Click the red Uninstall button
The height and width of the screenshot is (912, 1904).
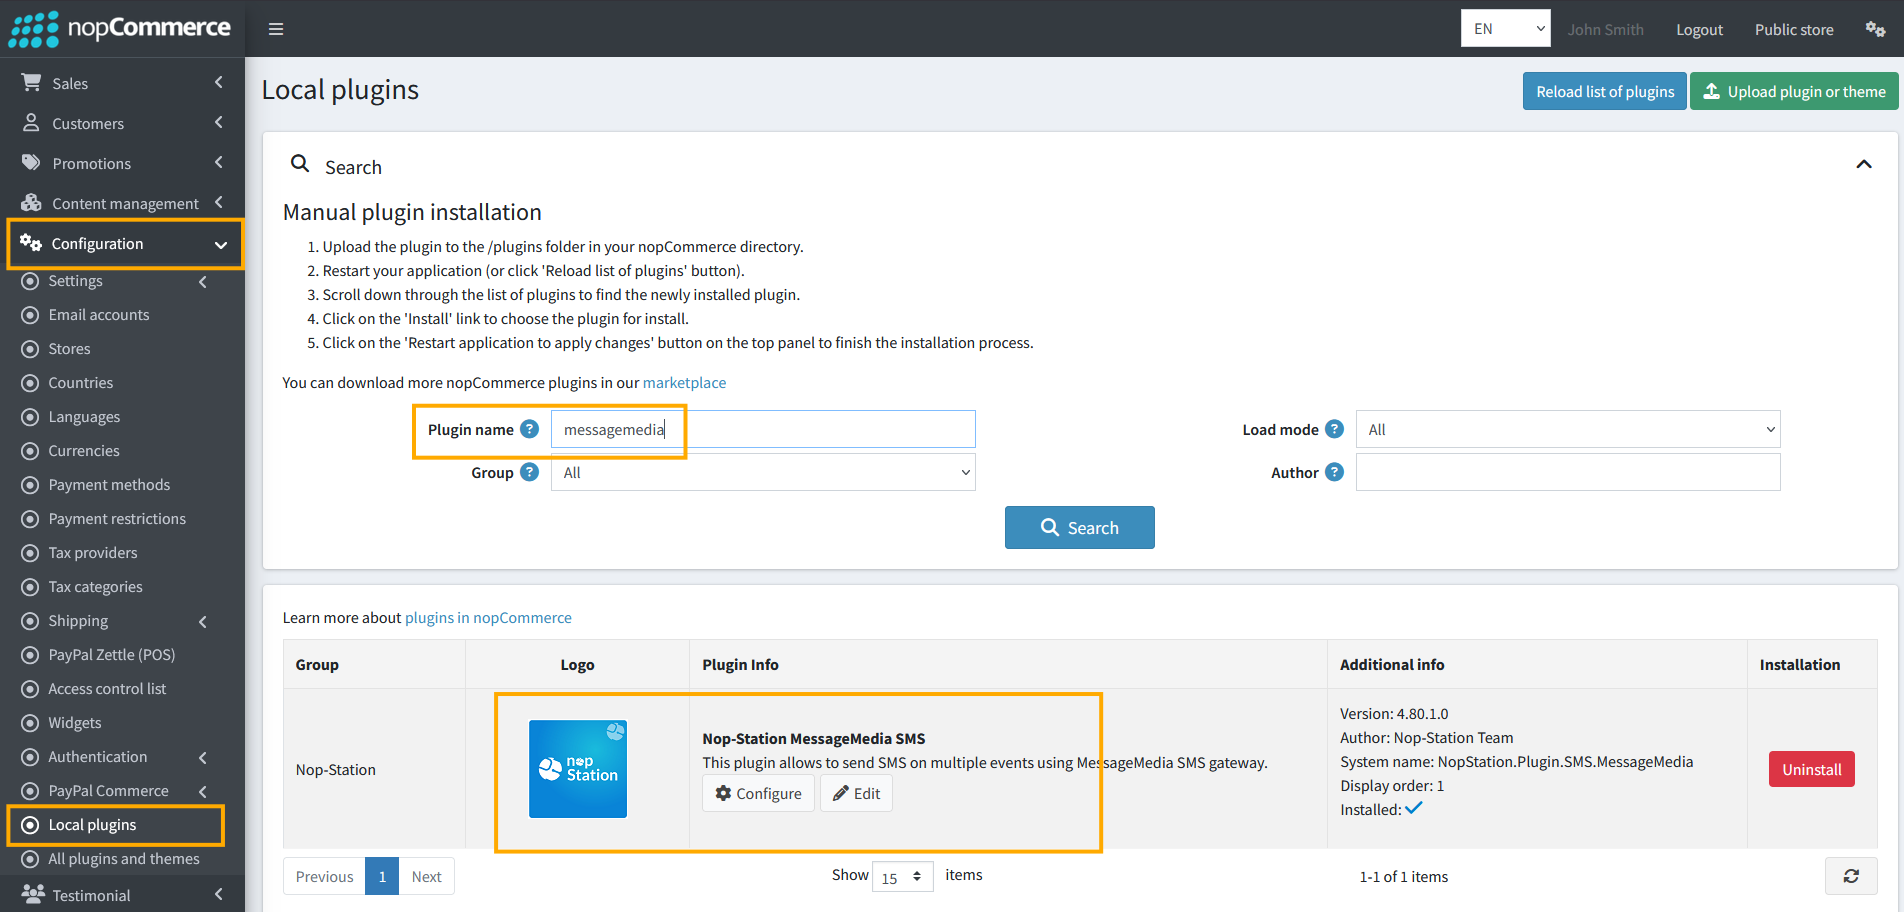(1811, 769)
